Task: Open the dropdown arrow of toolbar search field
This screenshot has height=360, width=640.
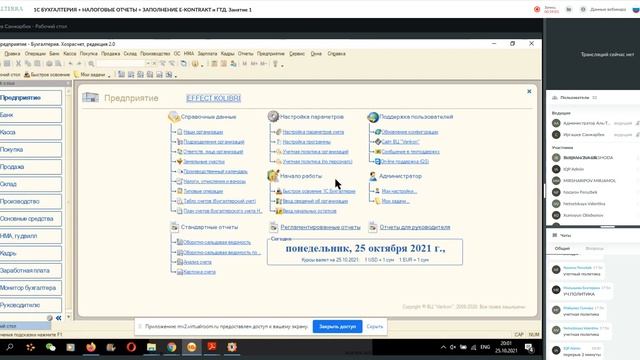Action: tap(147, 64)
